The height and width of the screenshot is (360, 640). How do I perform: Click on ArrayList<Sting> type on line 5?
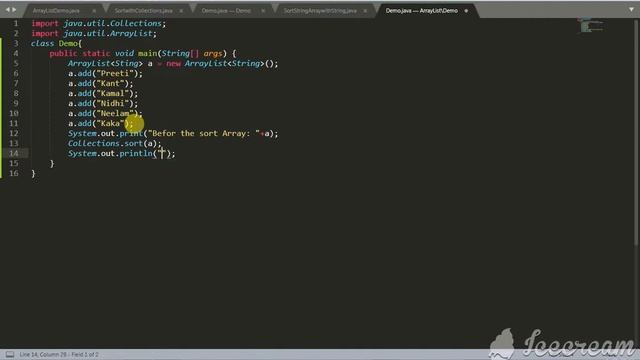click(105, 63)
